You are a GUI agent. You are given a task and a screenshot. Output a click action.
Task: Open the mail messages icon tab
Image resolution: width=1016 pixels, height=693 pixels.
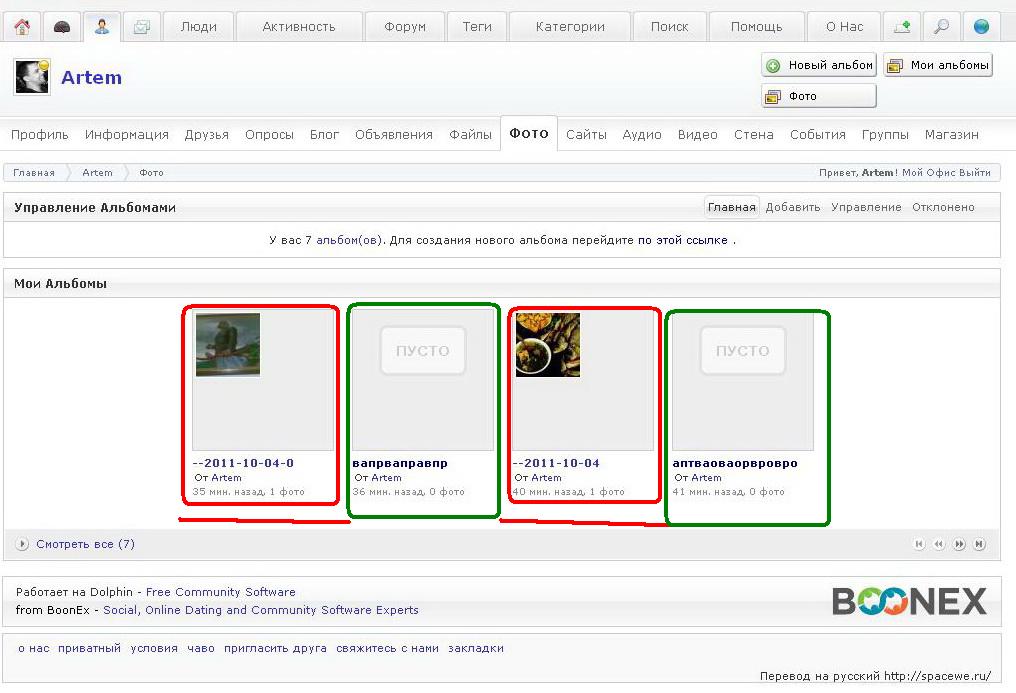click(142, 27)
